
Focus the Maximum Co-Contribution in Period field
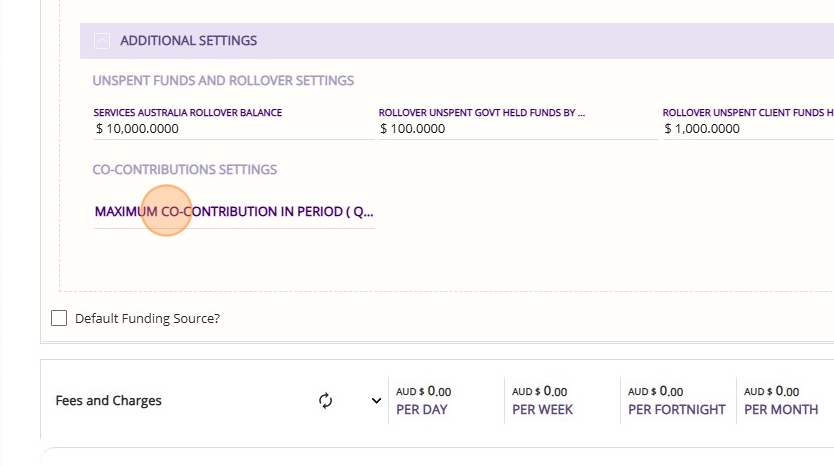tap(234, 213)
